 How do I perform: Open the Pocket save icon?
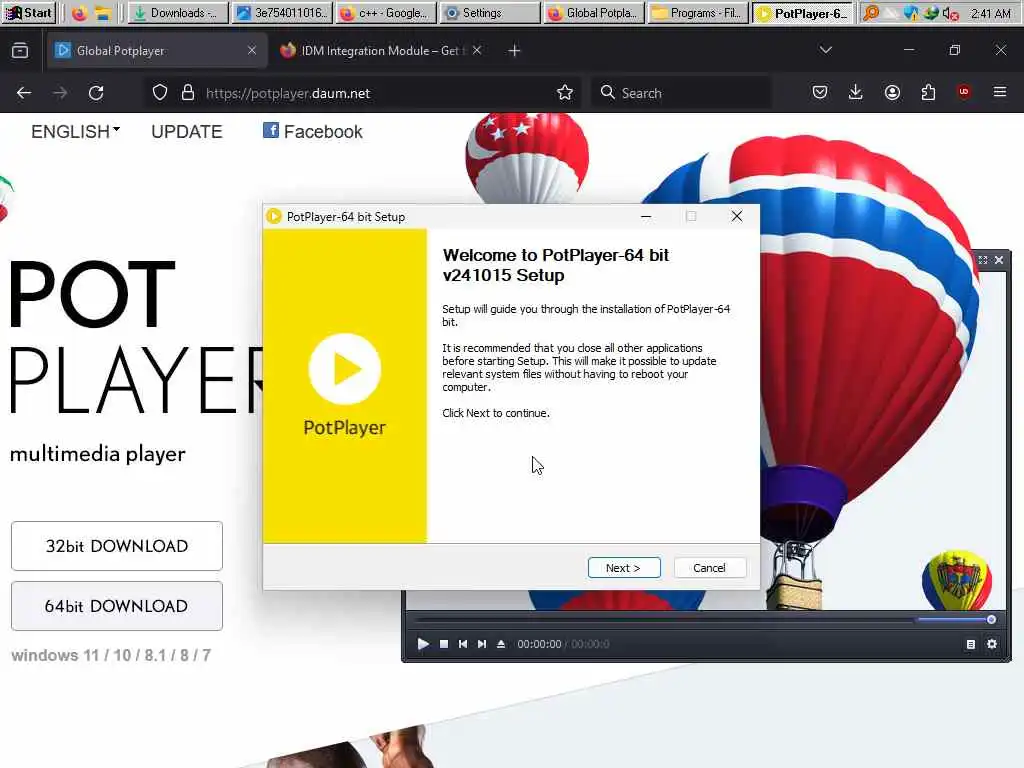tap(820, 93)
